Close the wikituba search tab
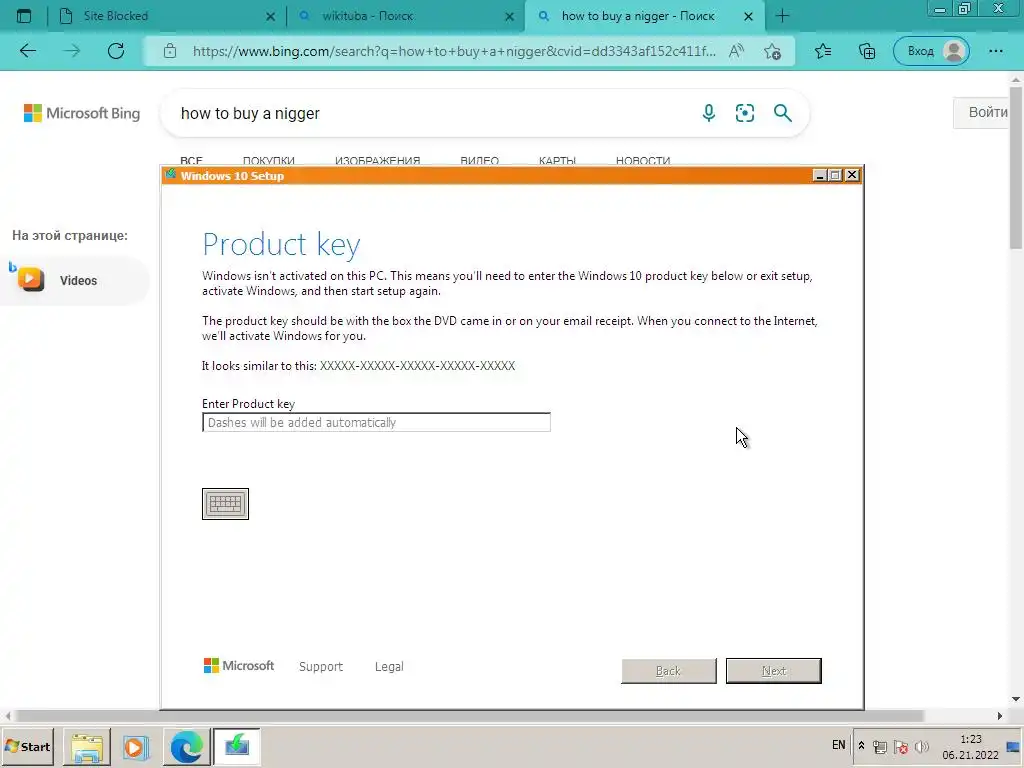Image resolution: width=1024 pixels, height=768 pixels. (509, 17)
